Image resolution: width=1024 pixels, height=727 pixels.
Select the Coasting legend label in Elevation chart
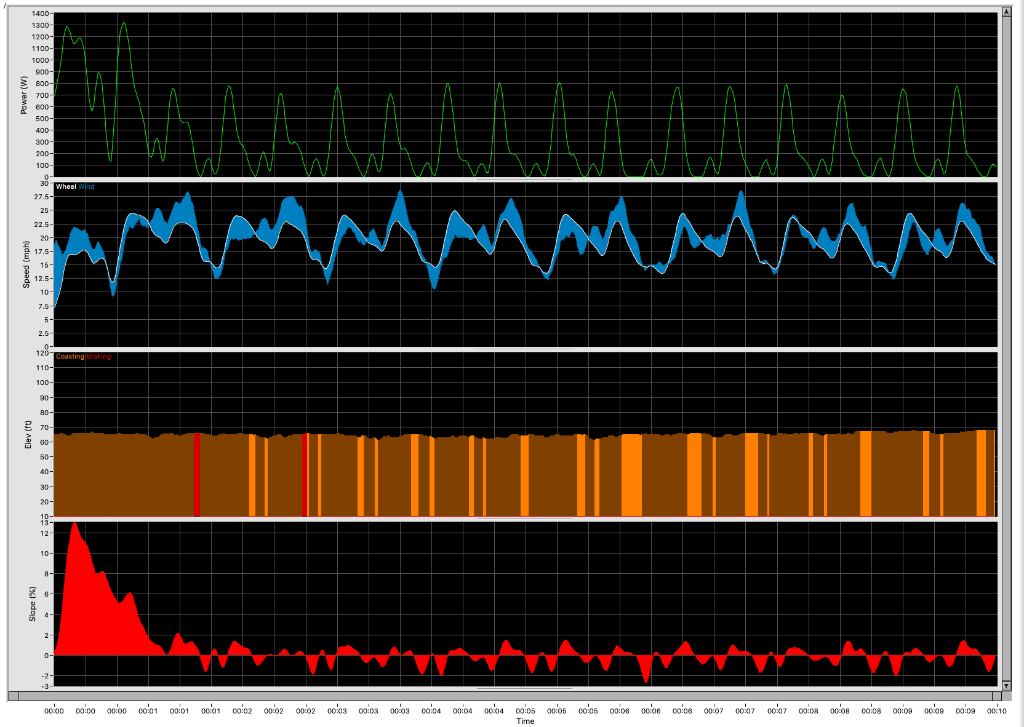(70, 357)
